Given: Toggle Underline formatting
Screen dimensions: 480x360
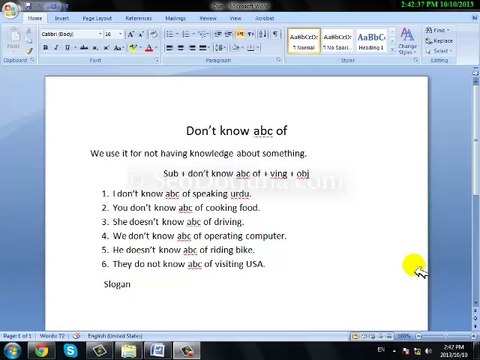Looking at the screenshot, I should tap(67, 48).
